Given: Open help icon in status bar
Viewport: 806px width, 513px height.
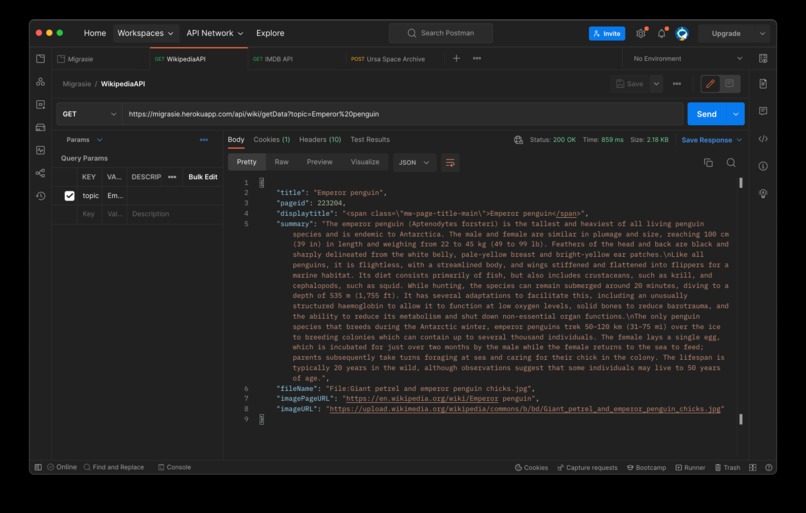Looking at the screenshot, I should coord(768,468).
